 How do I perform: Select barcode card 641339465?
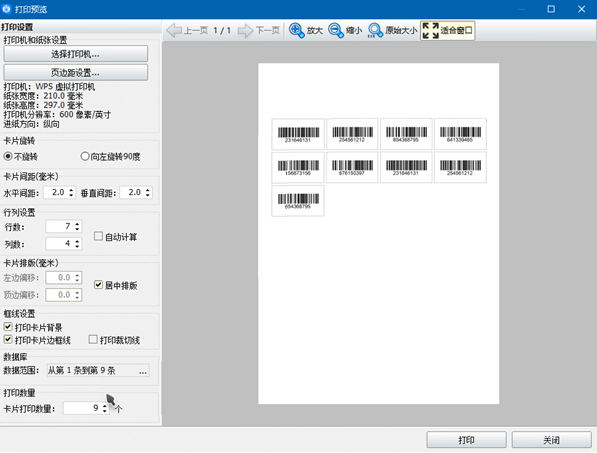[460, 134]
